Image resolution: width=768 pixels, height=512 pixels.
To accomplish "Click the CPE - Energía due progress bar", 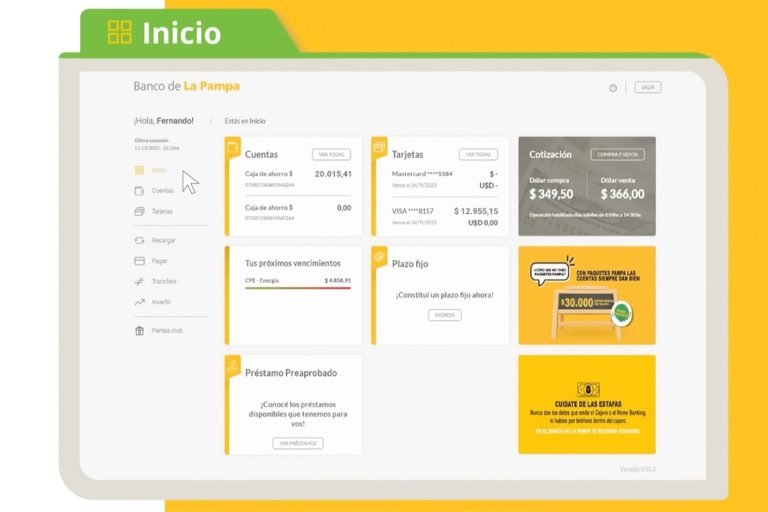I will (298, 288).
